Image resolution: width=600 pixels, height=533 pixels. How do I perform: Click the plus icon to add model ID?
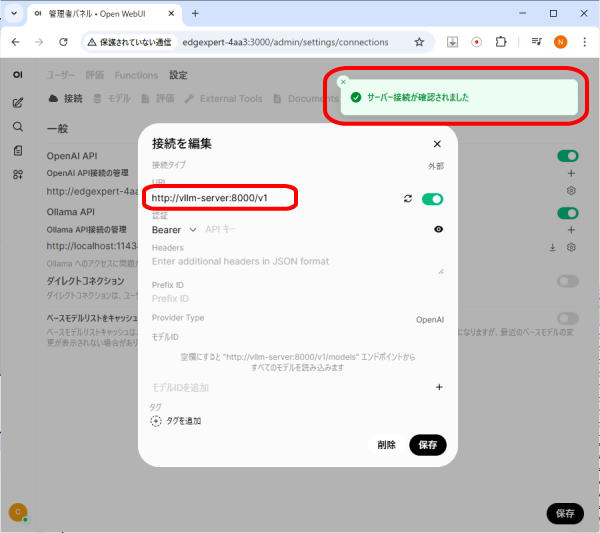click(x=438, y=387)
